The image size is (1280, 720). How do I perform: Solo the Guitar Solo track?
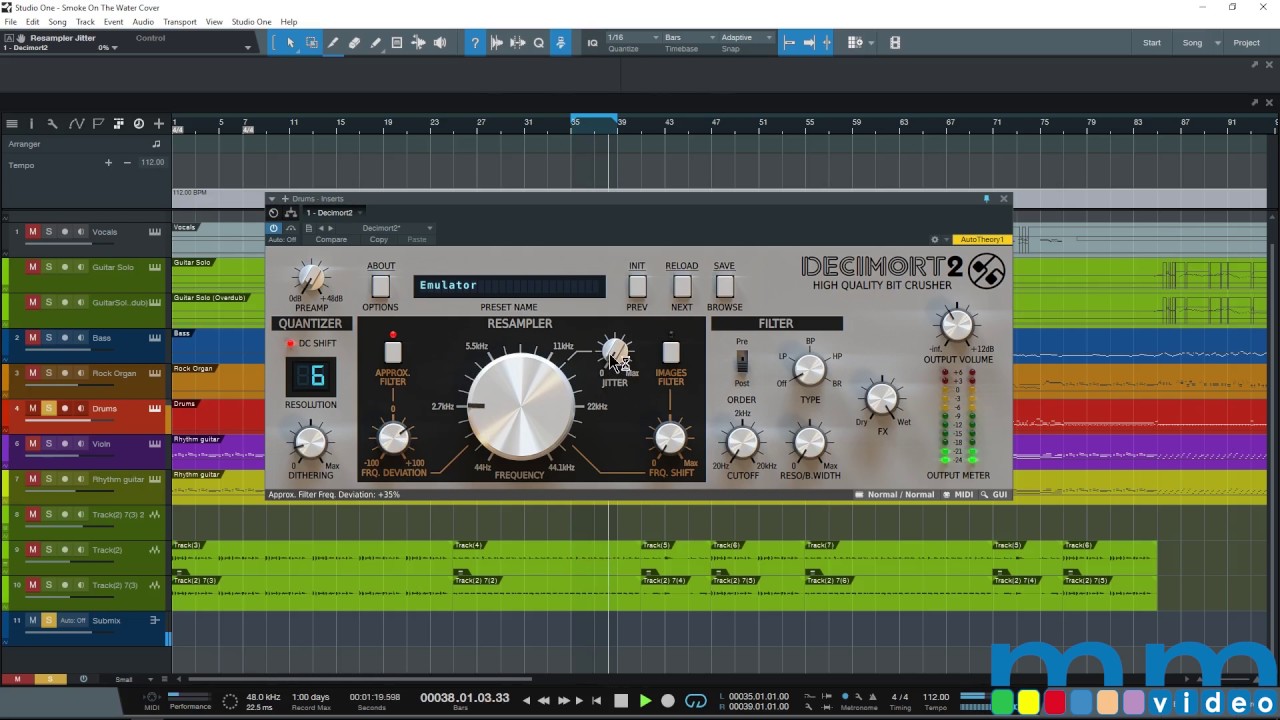click(48, 267)
